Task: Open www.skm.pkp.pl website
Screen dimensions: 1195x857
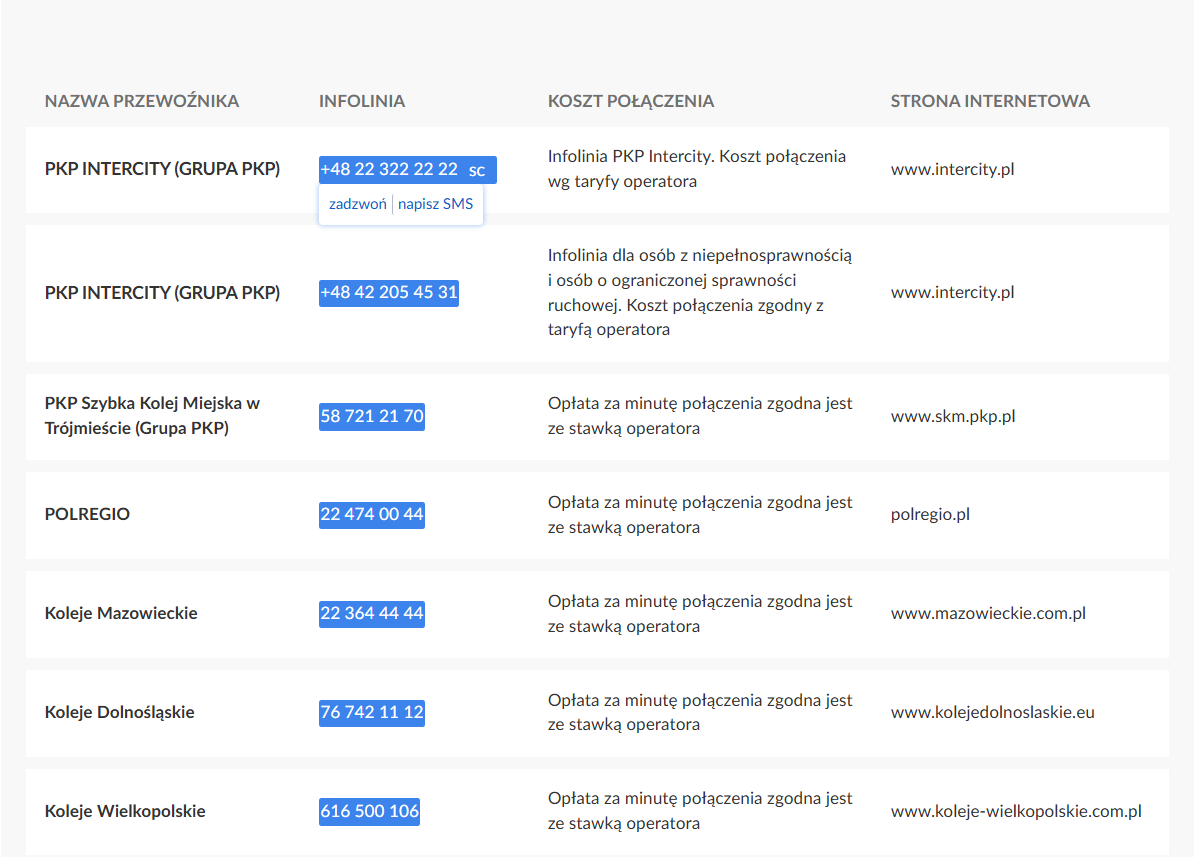Action: click(x=953, y=416)
